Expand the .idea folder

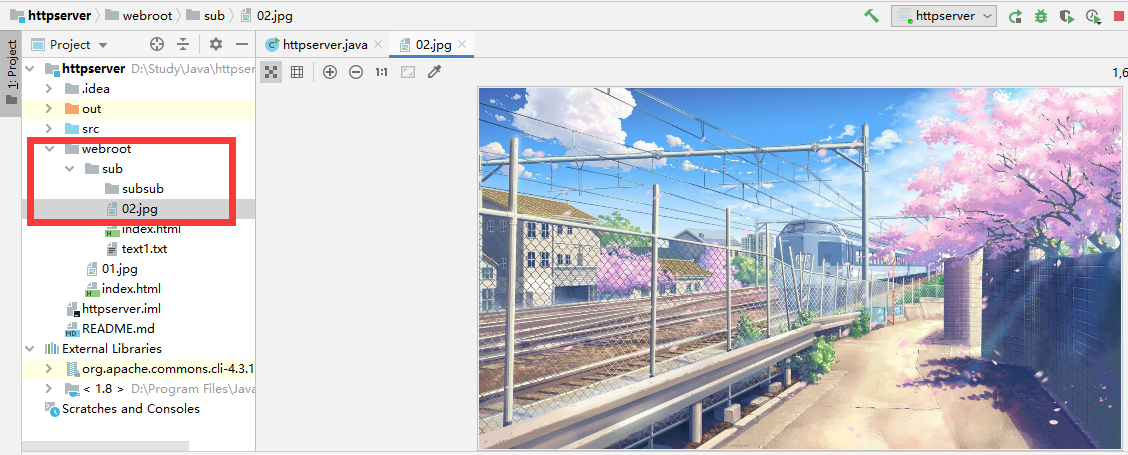[49, 89]
